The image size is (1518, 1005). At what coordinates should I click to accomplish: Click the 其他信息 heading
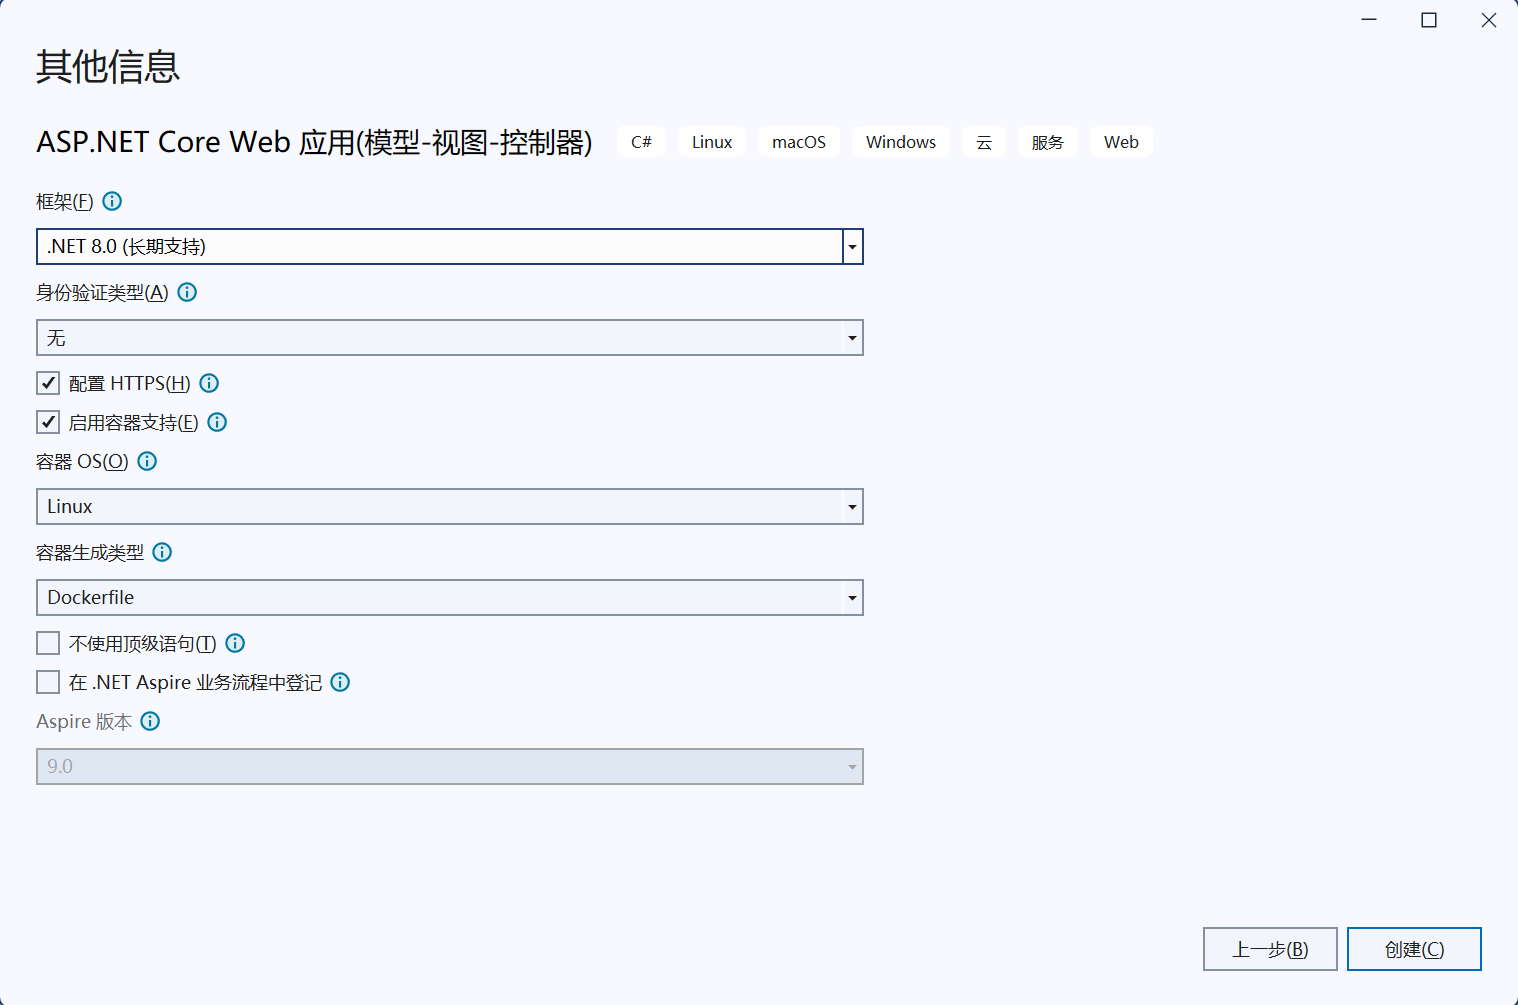click(108, 66)
